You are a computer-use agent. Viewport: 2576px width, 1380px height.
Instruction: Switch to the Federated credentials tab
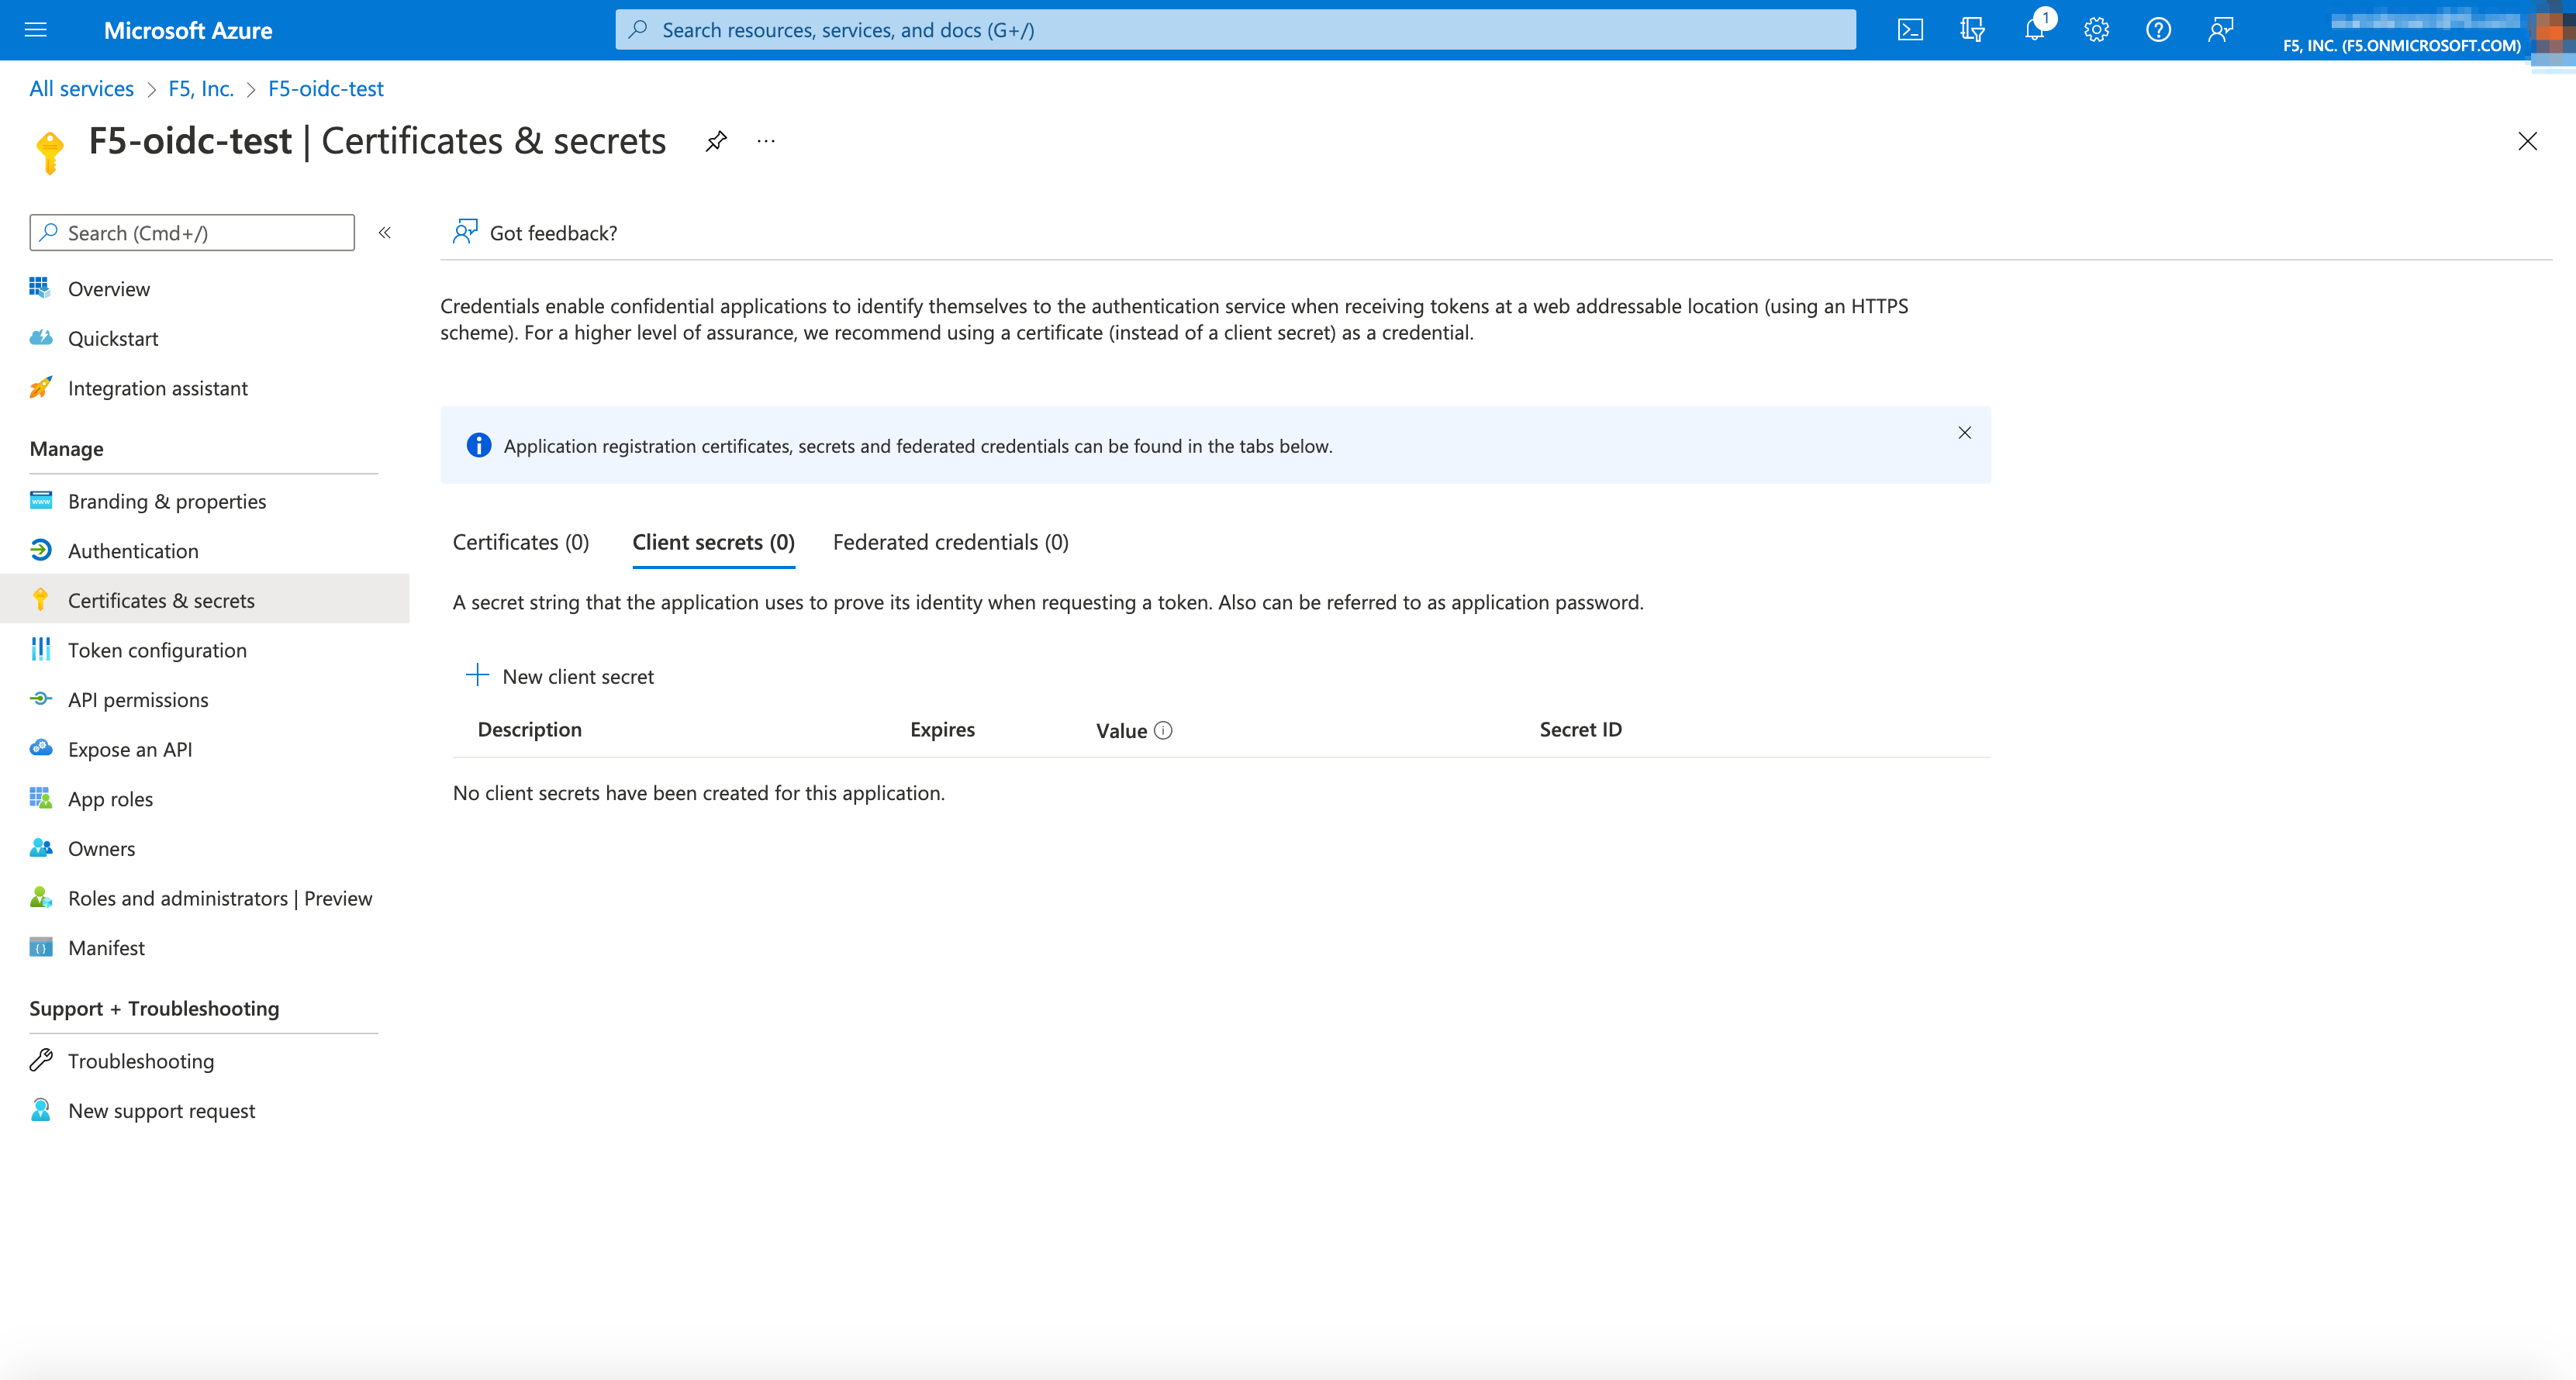pos(950,541)
